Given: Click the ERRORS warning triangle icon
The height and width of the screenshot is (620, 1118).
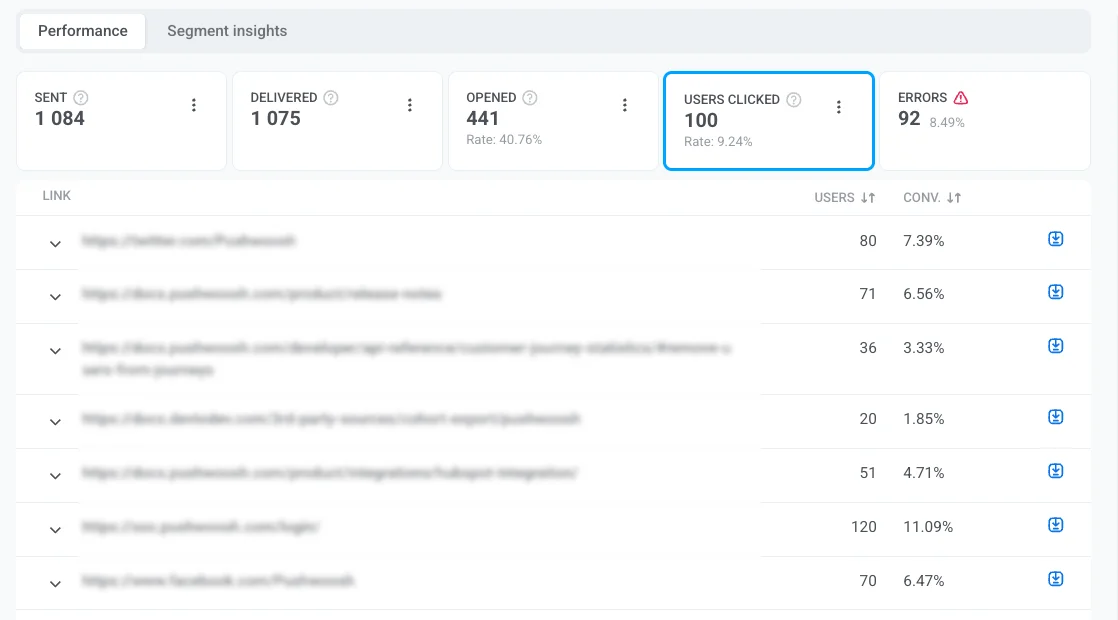Looking at the screenshot, I should pos(959,97).
